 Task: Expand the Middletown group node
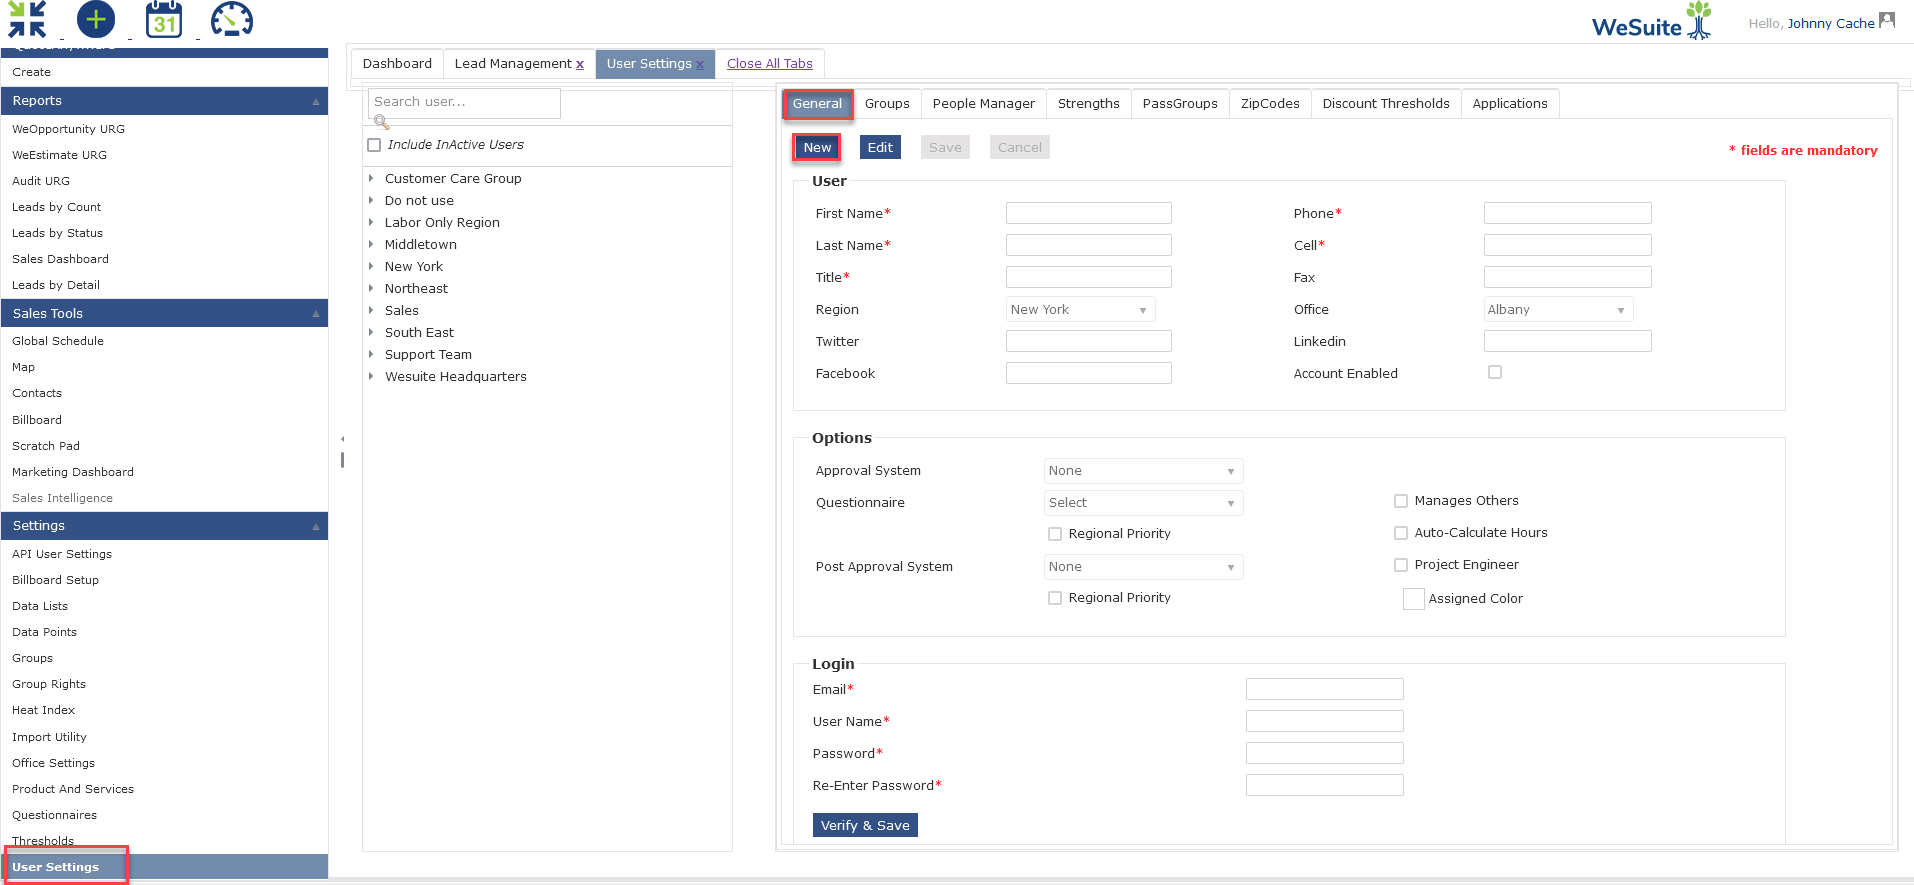point(371,244)
